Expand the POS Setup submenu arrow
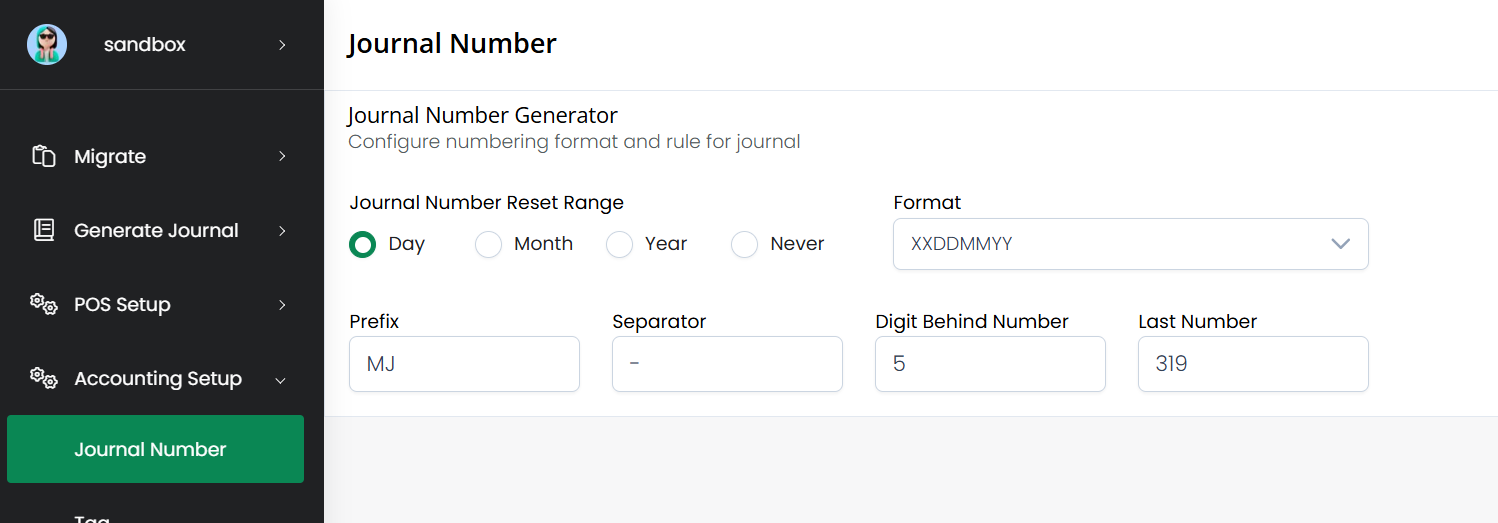 pyautogui.click(x=282, y=305)
